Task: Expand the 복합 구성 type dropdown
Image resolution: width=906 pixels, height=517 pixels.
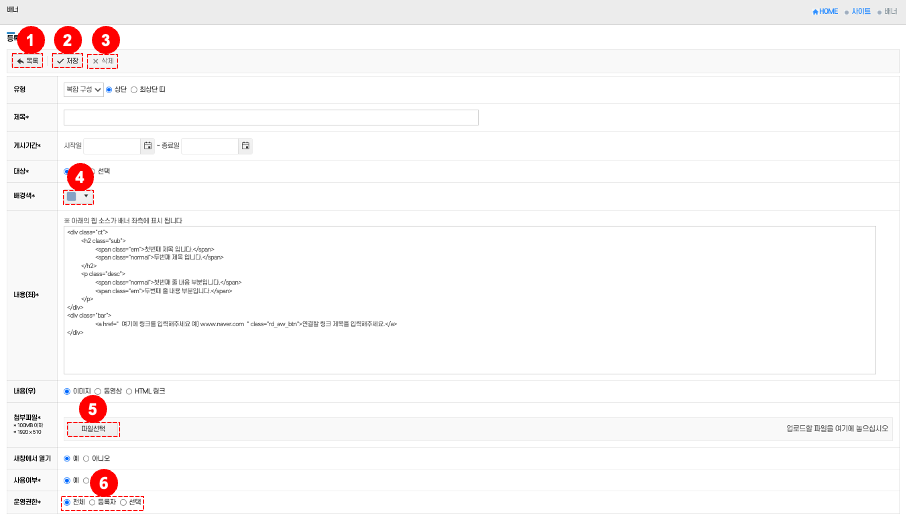Action: (x=83, y=89)
